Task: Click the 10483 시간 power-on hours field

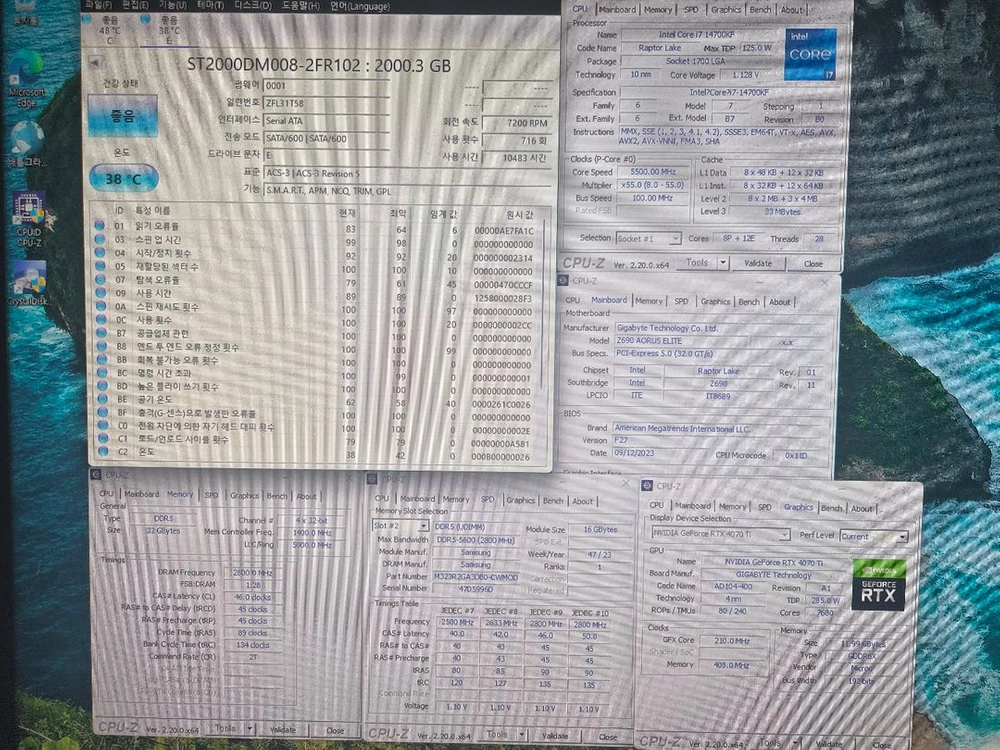Action: coord(516,158)
